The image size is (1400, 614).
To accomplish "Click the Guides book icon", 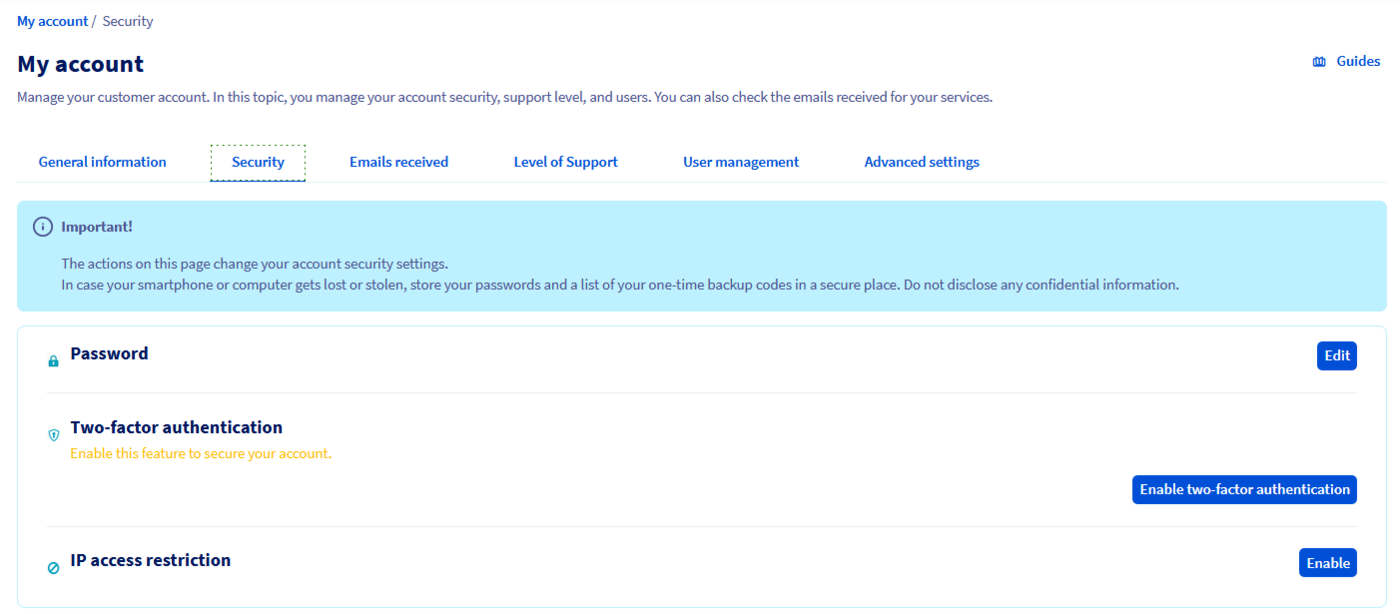I will pyautogui.click(x=1319, y=60).
